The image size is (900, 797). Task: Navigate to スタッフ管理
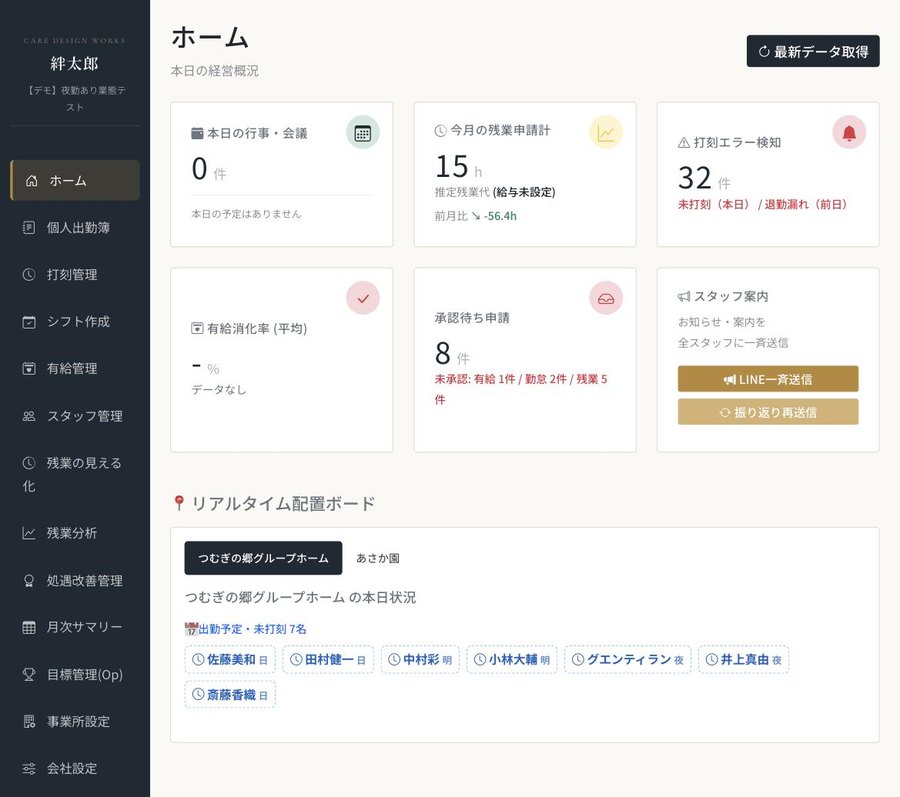tap(75, 416)
